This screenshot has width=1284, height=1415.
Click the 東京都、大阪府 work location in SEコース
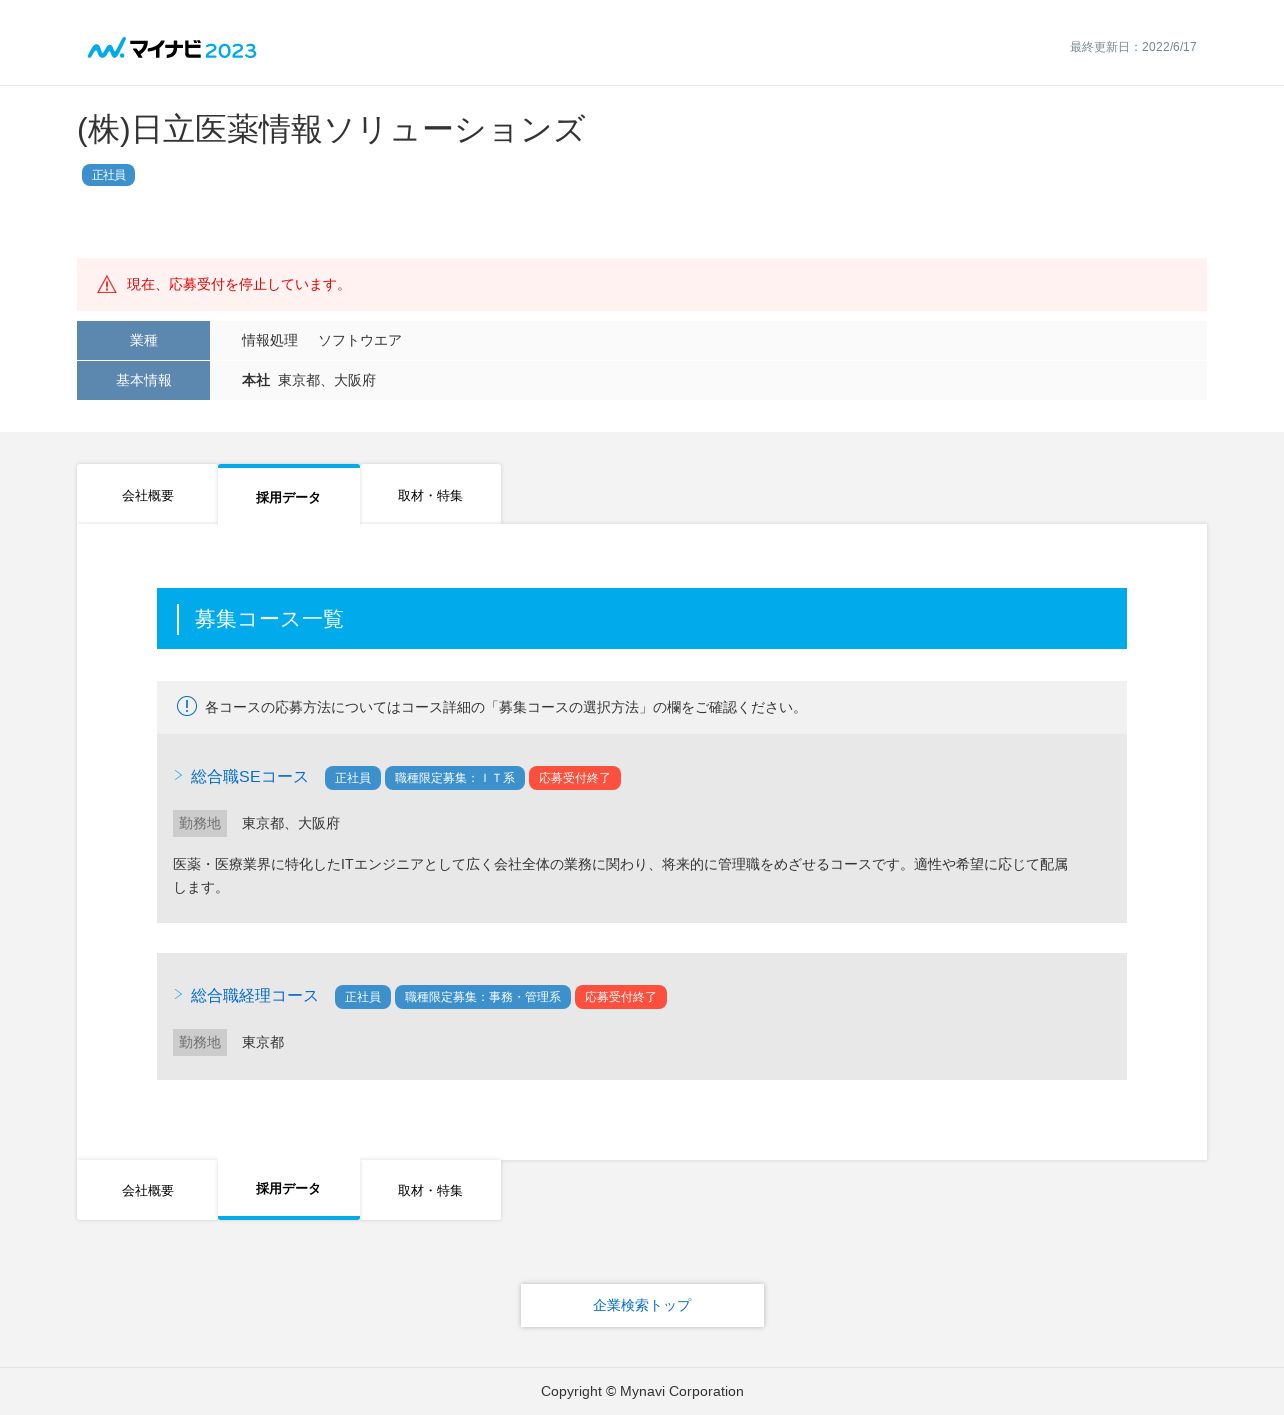click(291, 823)
